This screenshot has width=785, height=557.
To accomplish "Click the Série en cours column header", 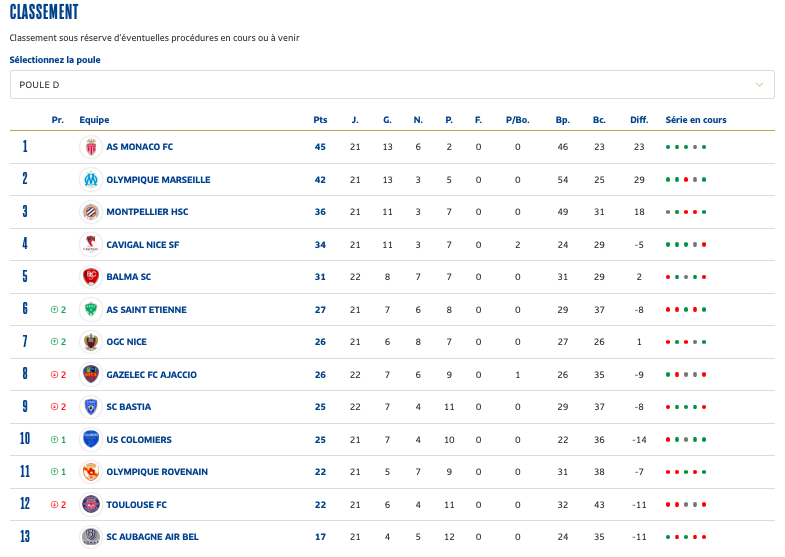I will [696, 120].
